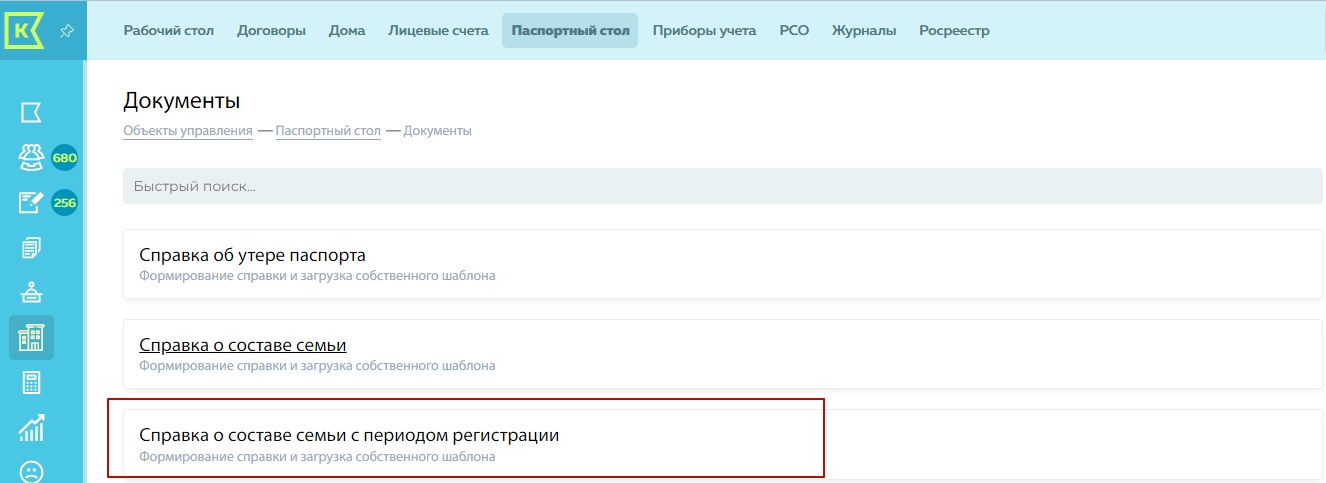1326x483 pixels.
Task: Open the flag icon in the sidebar
Action: point(31,112)
